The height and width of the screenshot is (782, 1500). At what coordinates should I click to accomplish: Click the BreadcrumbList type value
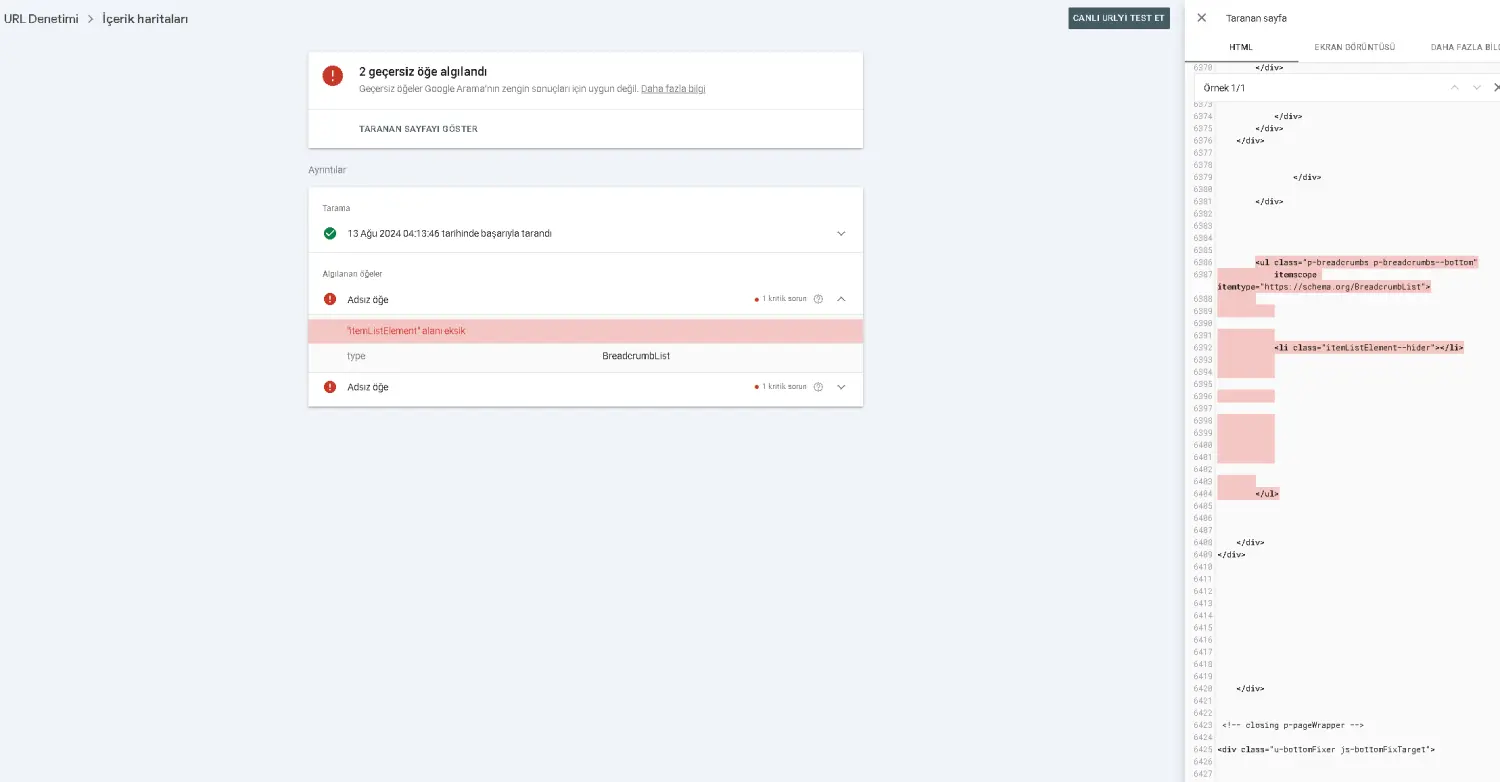coord(636,356)
